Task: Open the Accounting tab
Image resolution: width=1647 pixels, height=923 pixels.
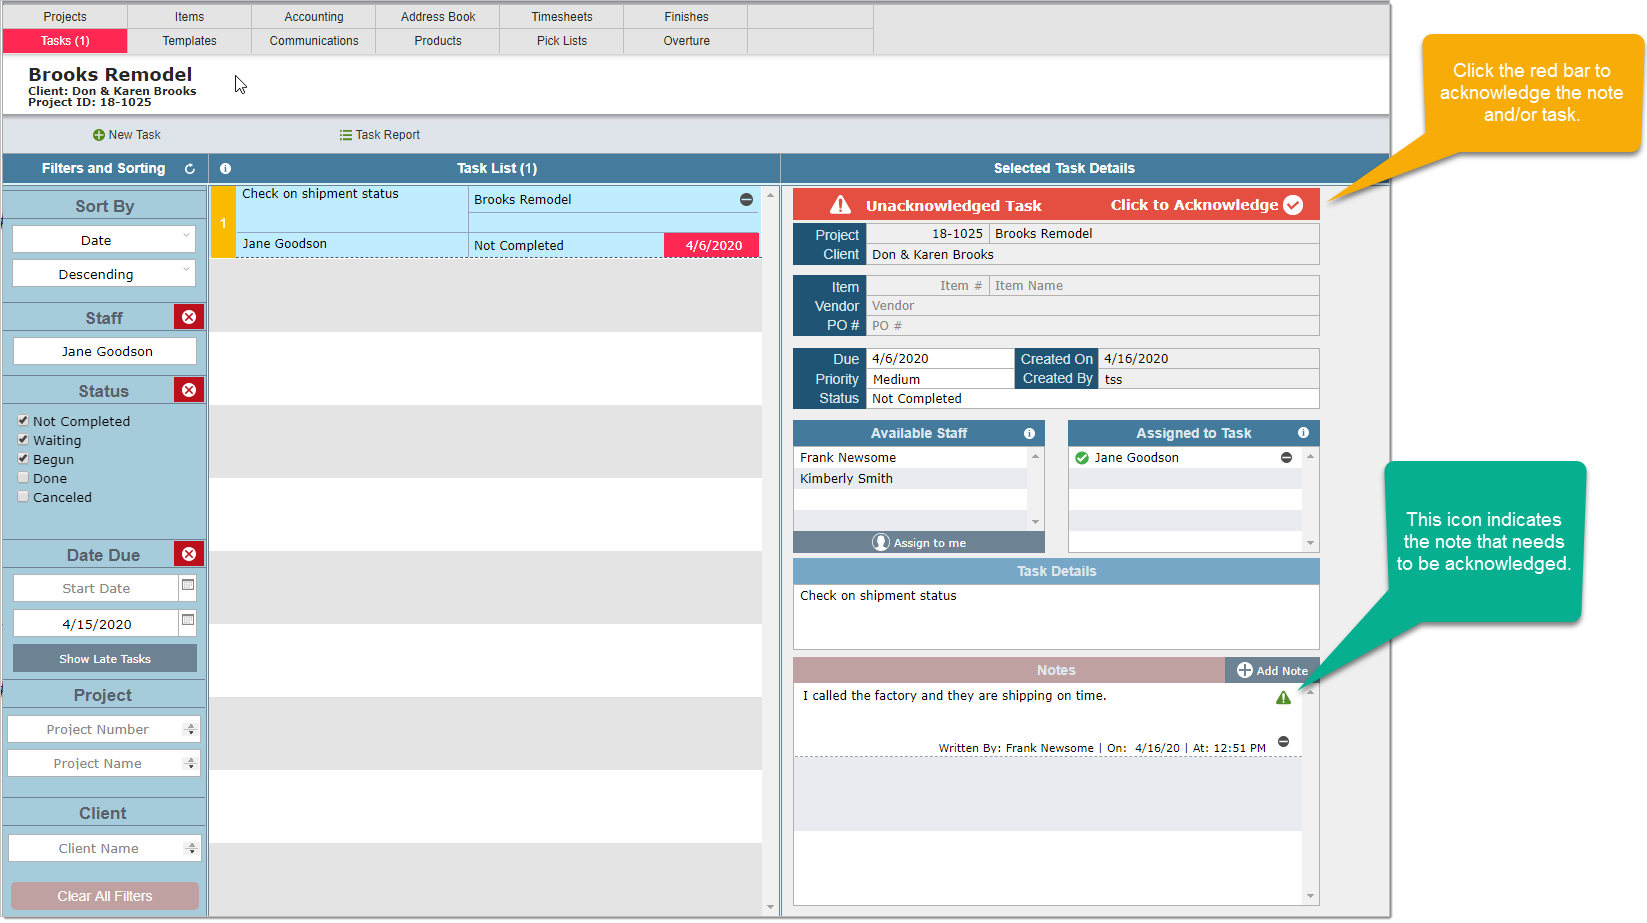Action: click(x=314, y=17)
